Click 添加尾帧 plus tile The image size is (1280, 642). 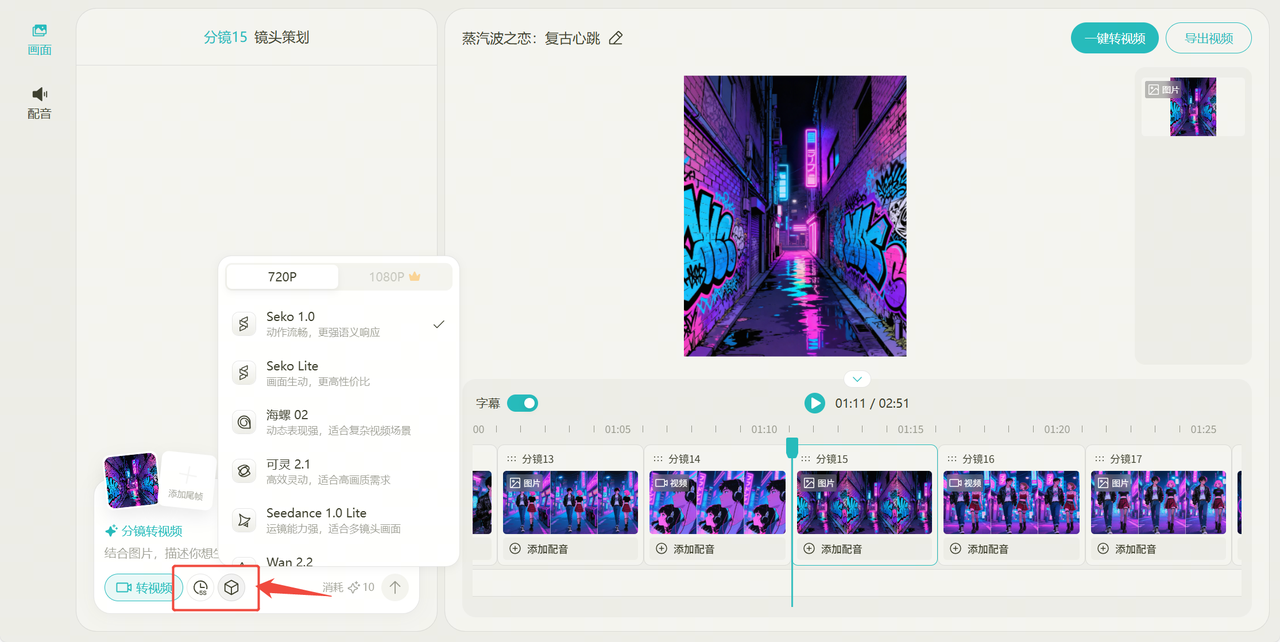point(187,481)
